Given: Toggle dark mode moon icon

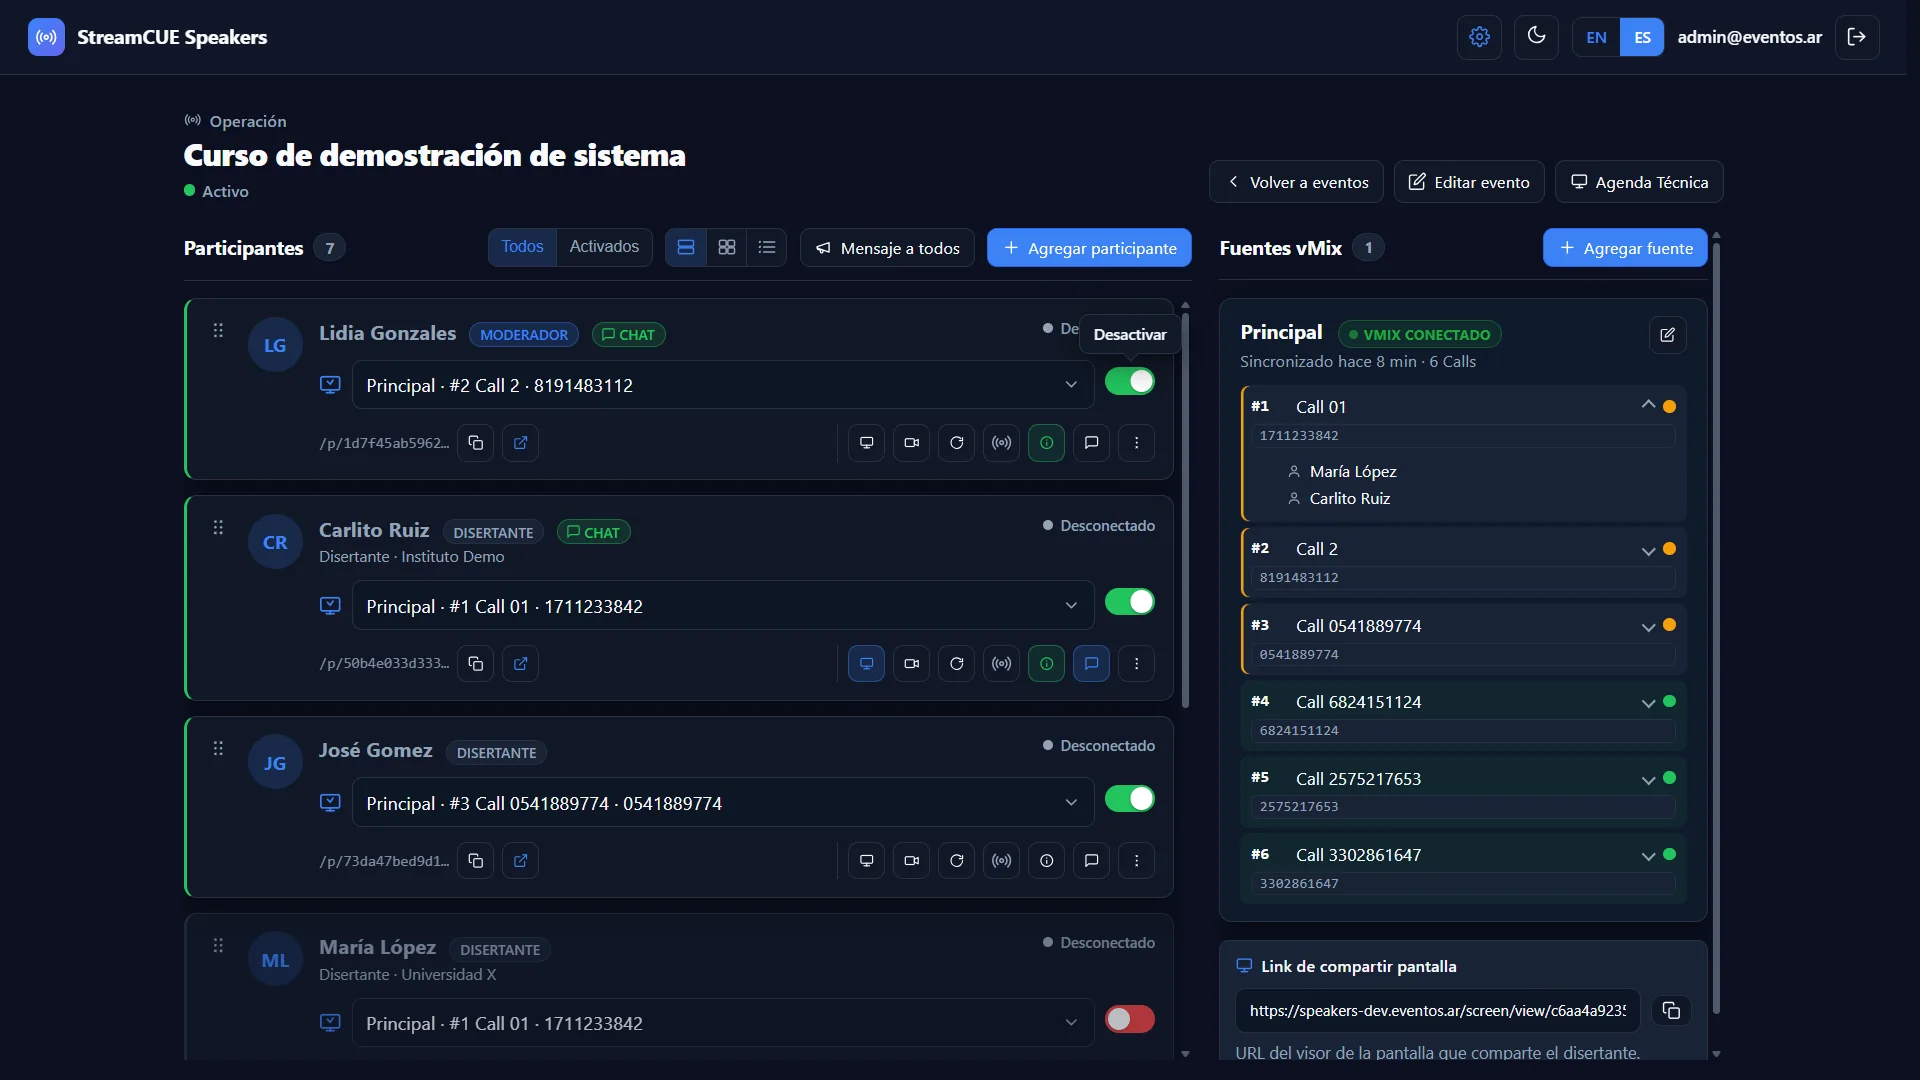Looking at the screenshot, I should [x=1536, y=37].
